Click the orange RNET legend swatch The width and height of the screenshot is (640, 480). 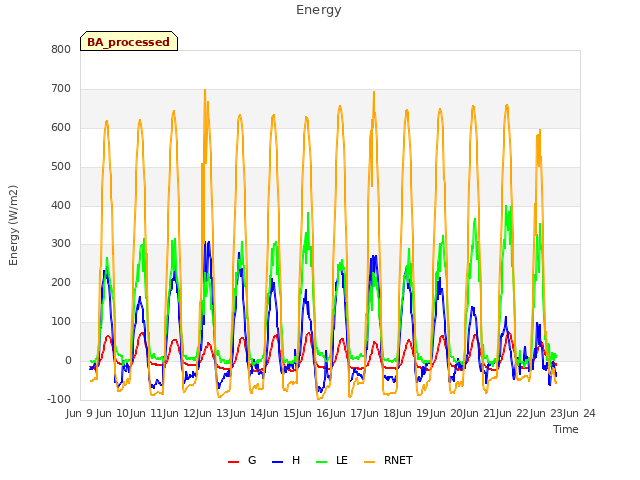coord(369,462)
